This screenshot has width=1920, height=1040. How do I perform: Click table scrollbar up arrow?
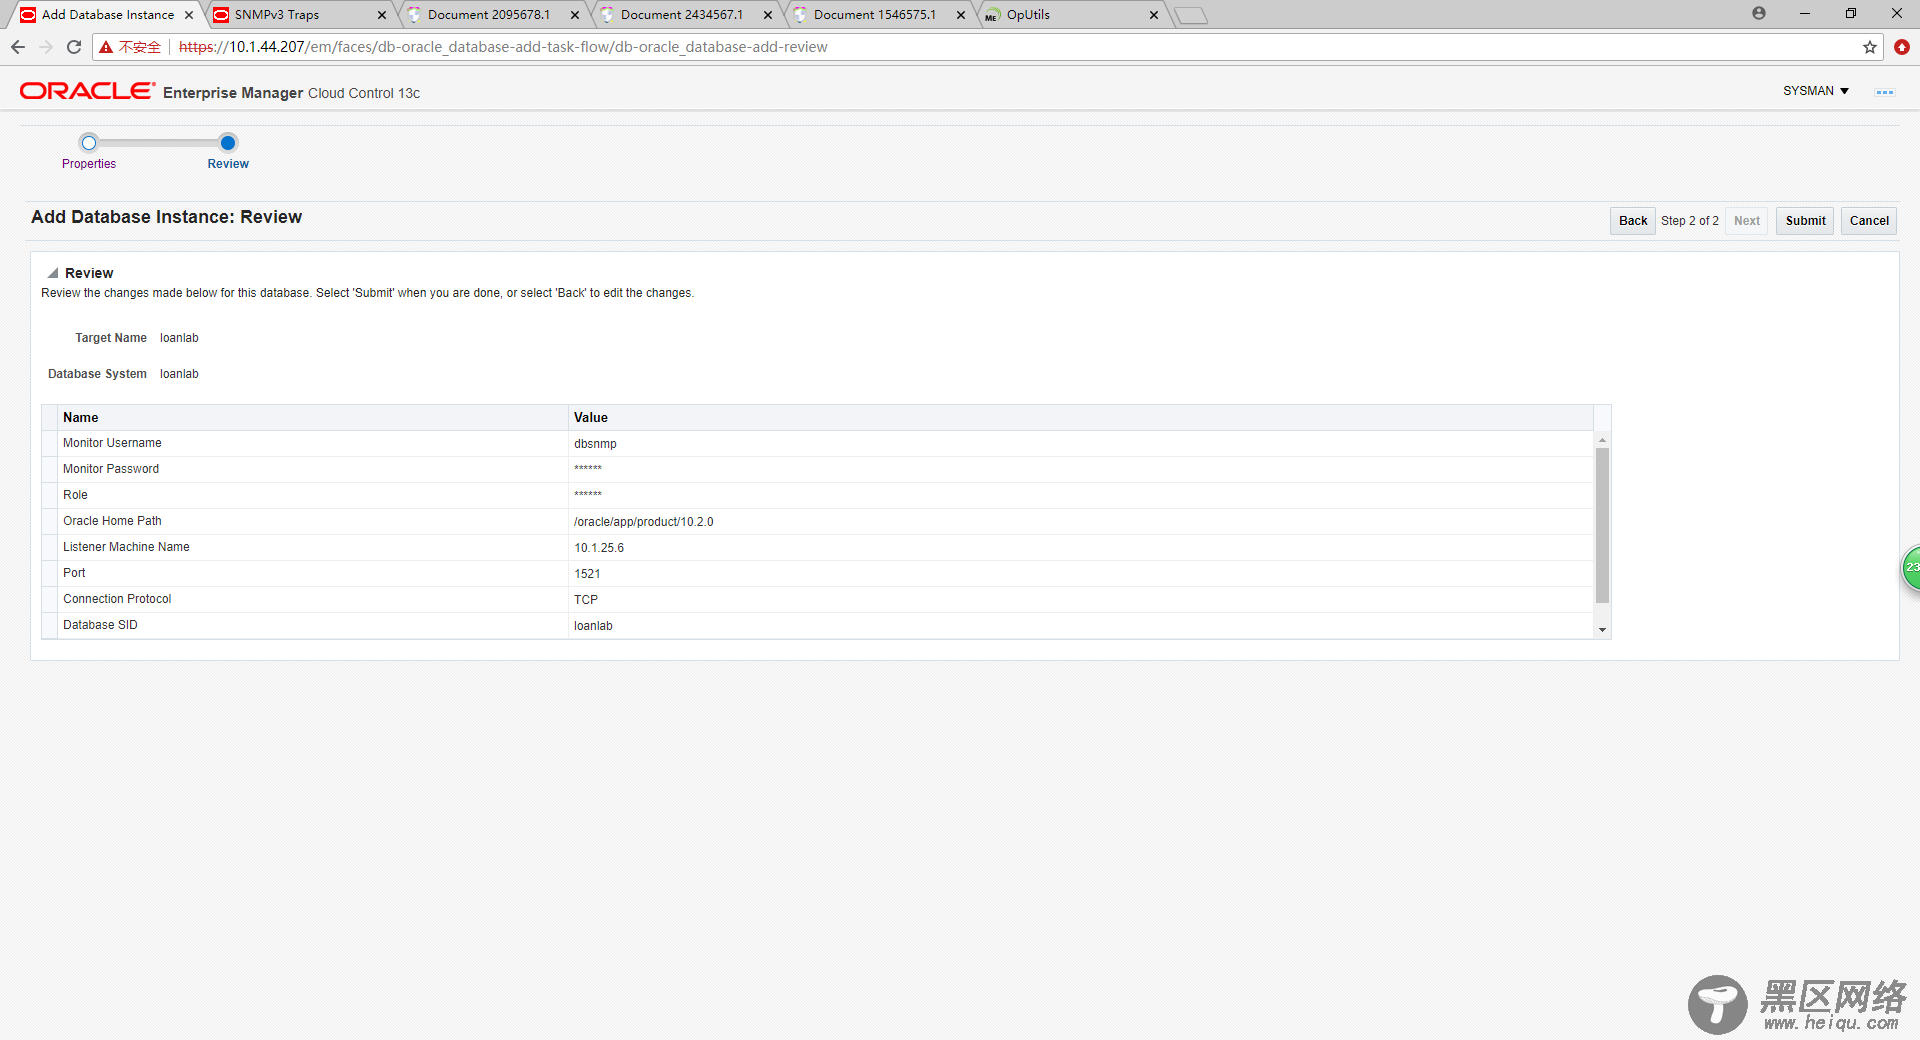pyautogui.click(x=1602, y=440)
